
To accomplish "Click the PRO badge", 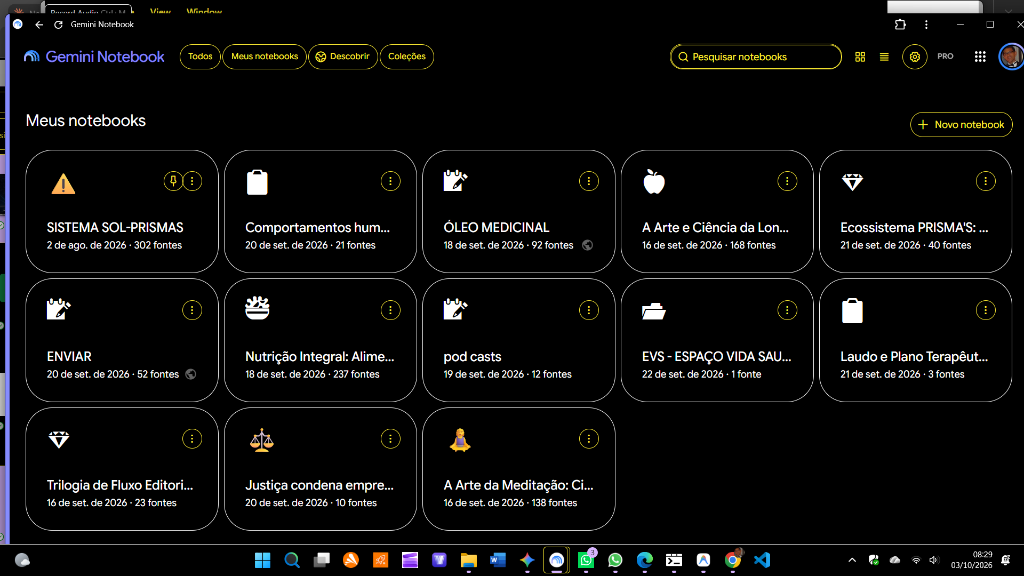I will pyautogui.click(x=945, y=56).
